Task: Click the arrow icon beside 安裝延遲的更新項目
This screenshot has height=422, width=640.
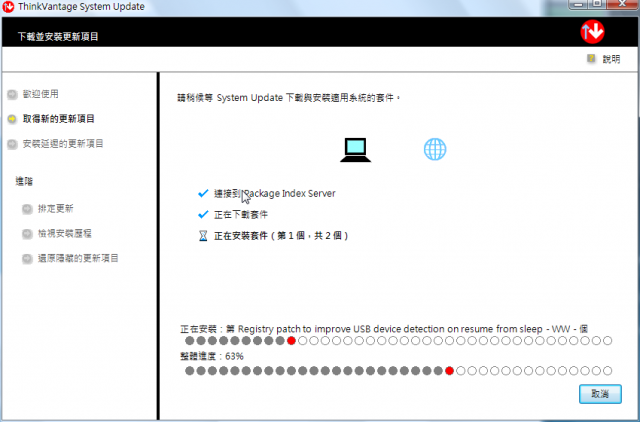Action: click(x=13, y=144)
